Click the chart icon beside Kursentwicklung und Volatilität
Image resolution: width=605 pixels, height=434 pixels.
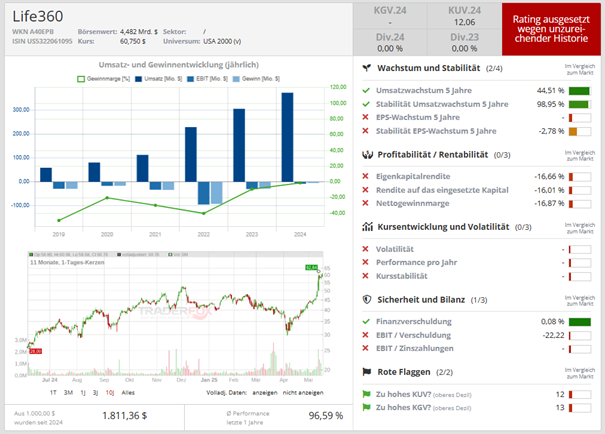tap(367, 227)
